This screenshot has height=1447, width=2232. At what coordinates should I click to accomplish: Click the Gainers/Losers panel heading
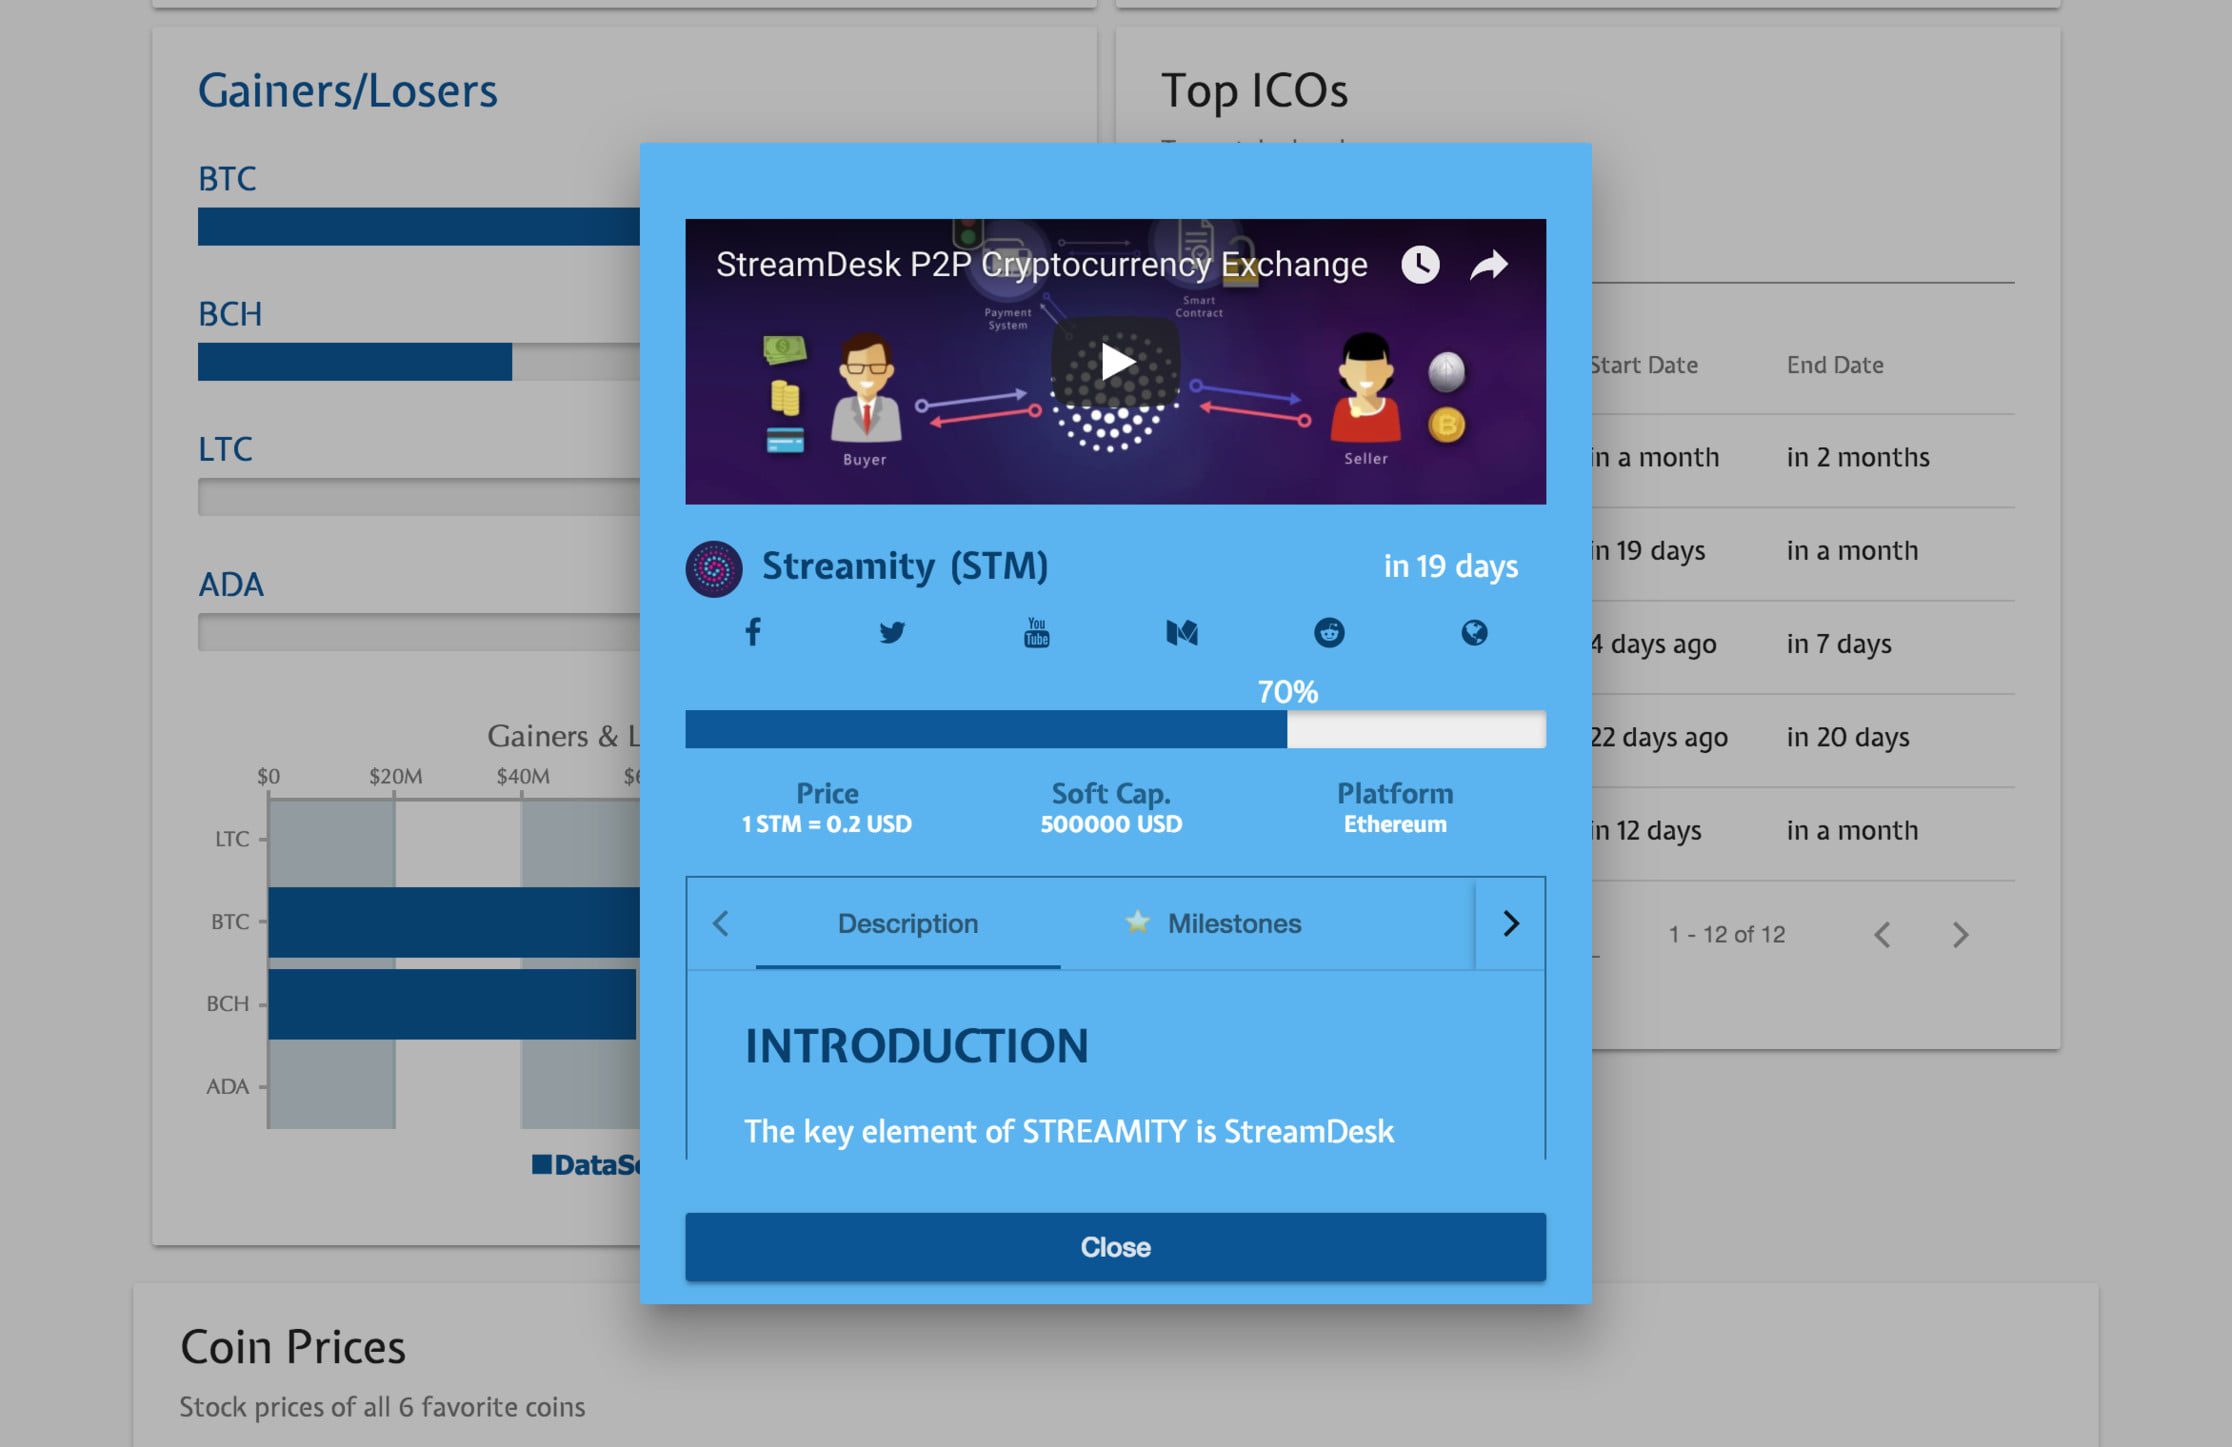point(347,91)
